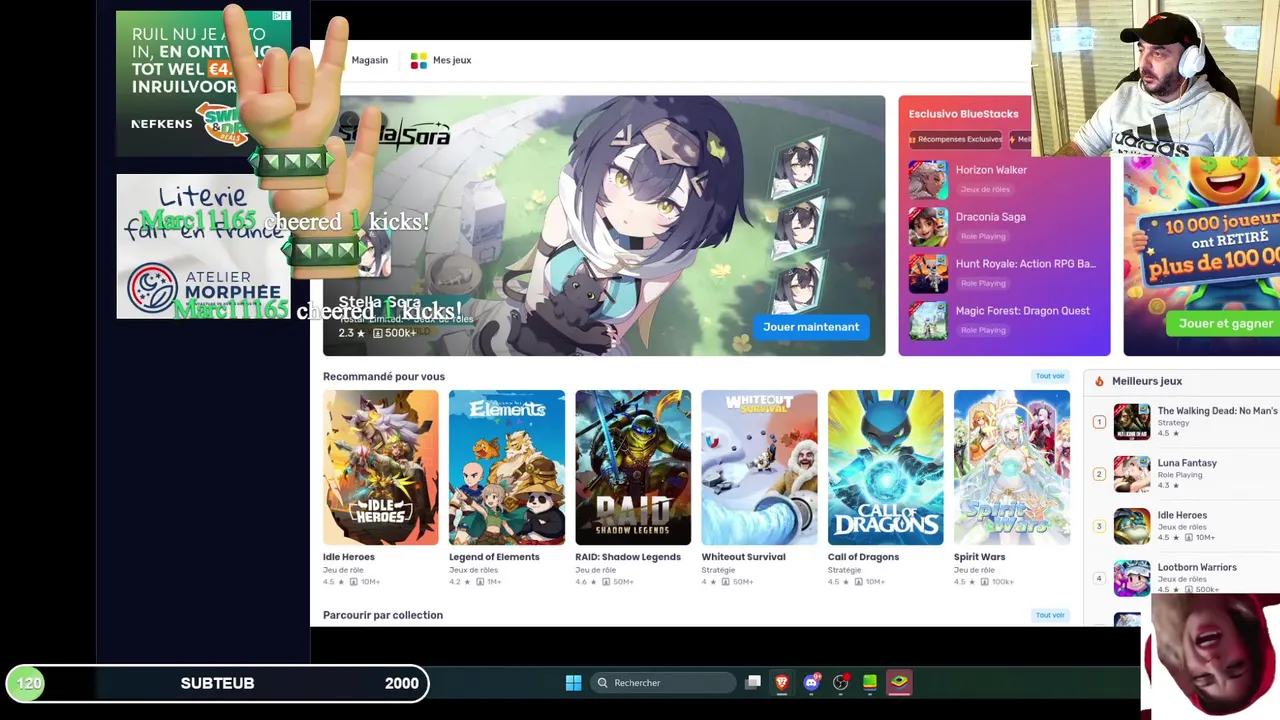Open OBS Studio from the taskbar
The image size is (1280, 720).
coord(841,683)
